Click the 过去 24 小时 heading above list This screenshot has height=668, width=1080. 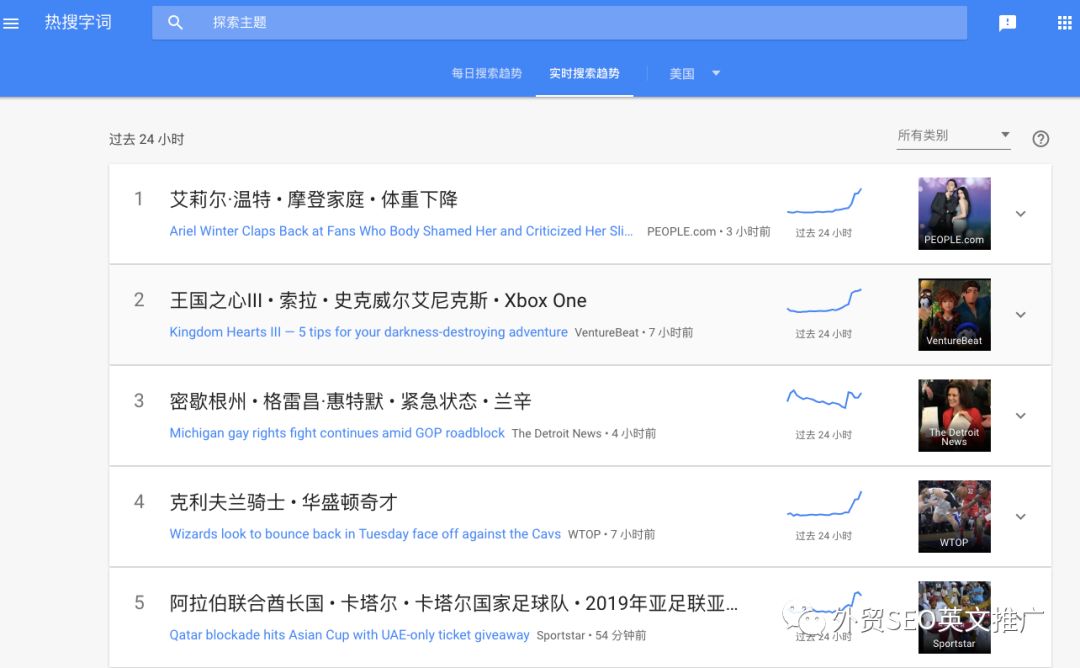tap(147, 139)
